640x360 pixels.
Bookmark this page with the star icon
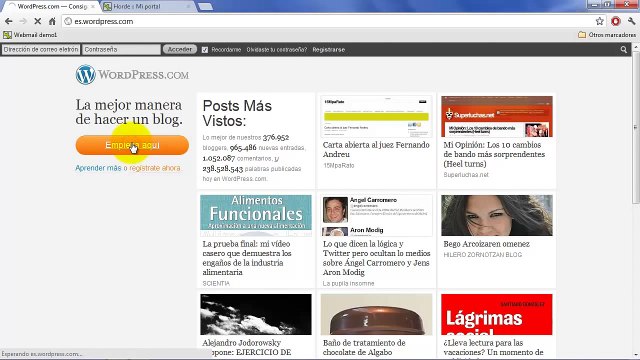click(x=599, y=21)
